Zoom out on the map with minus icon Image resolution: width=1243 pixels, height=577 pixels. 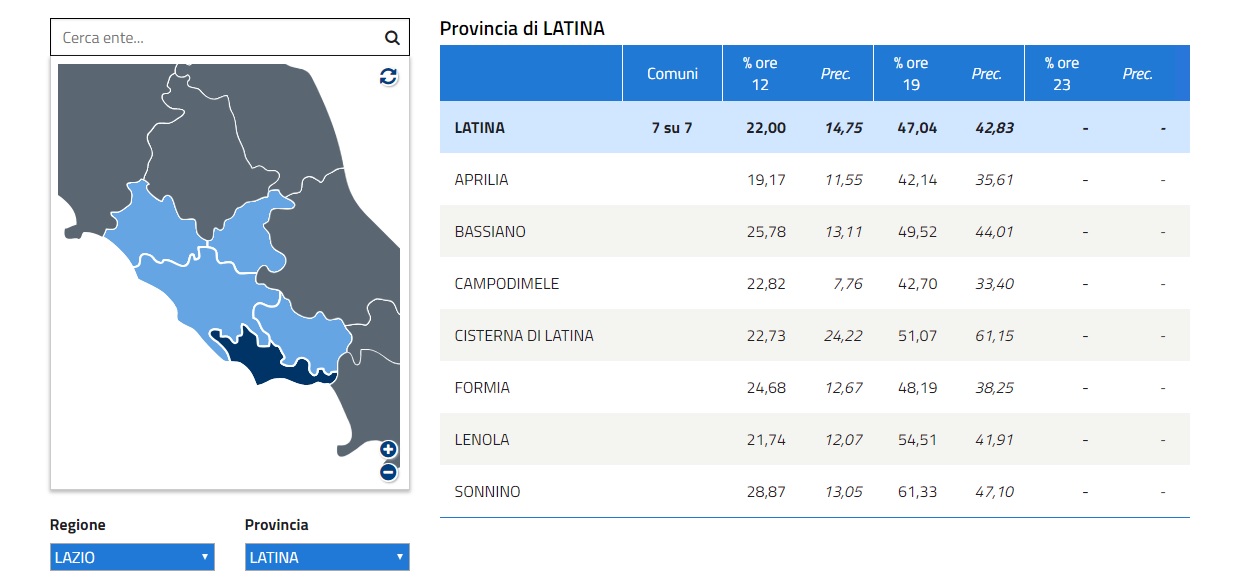click(388, 472)
